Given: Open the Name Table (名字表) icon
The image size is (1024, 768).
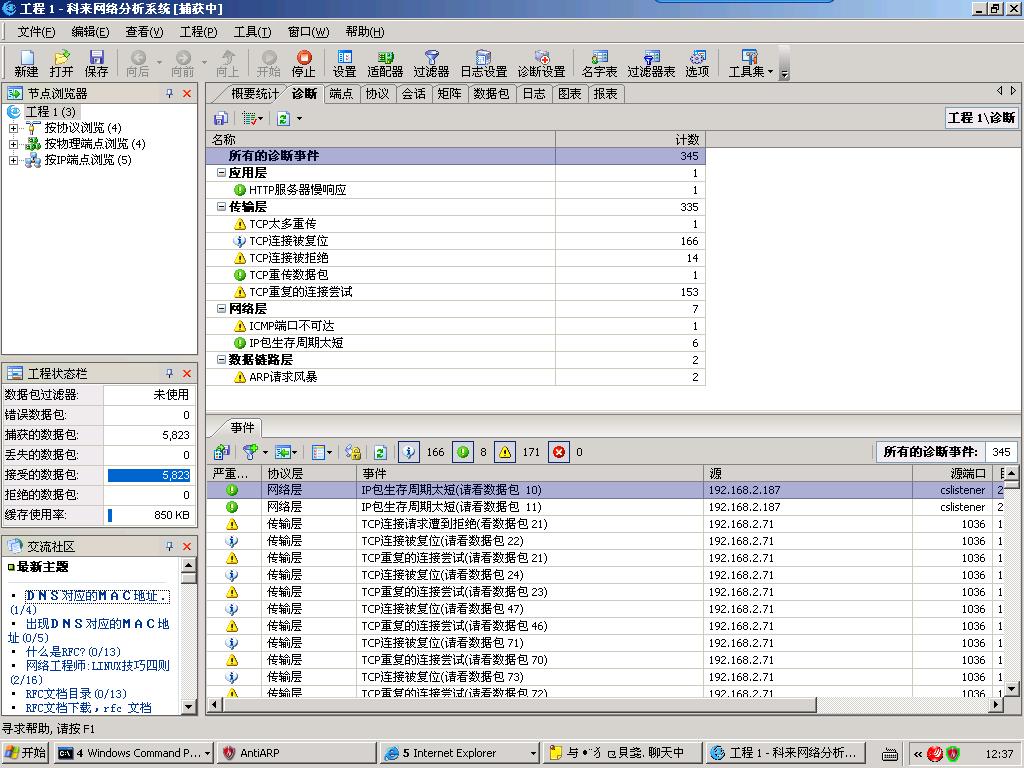Looking at the screenshot, I should tap(599, 60).
